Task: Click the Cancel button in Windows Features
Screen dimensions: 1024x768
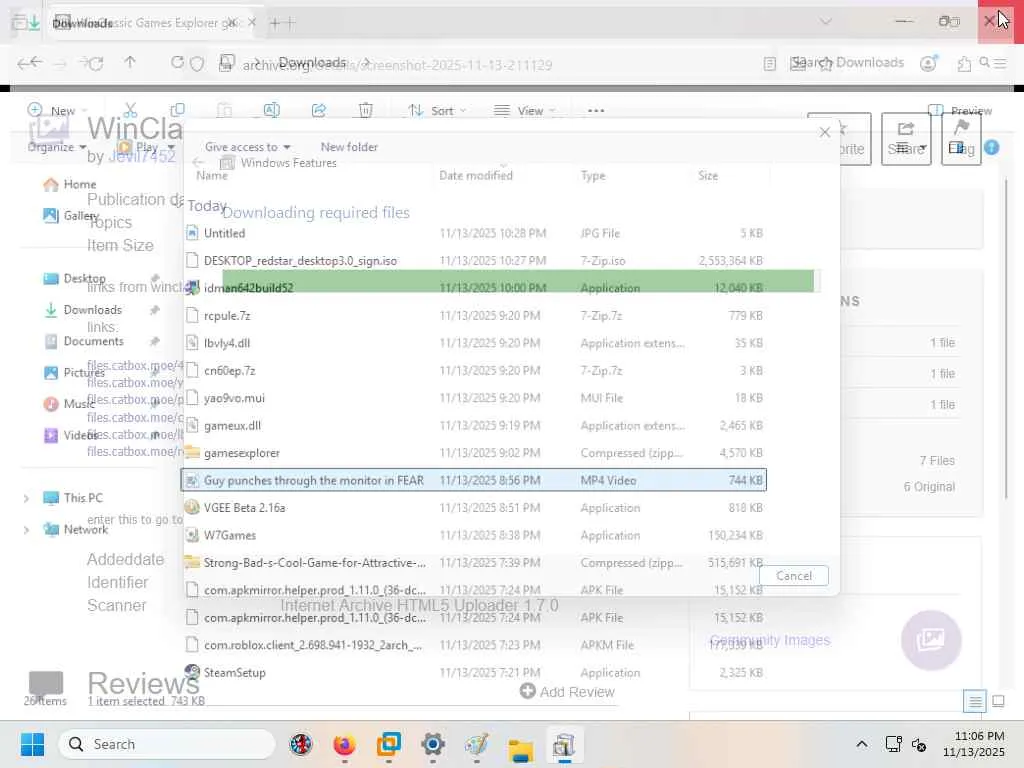Action: click(x=793, y=575)
